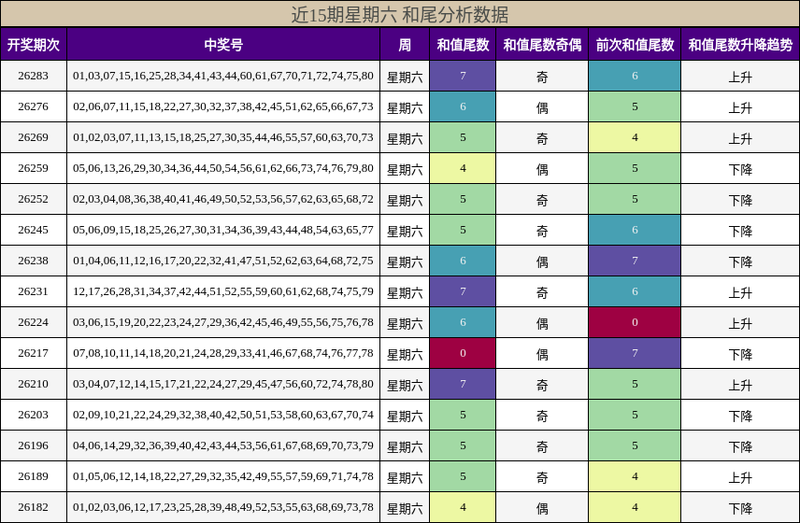
Task: Click winning numbers of draw 26238
Action: [x=223, y=261]
